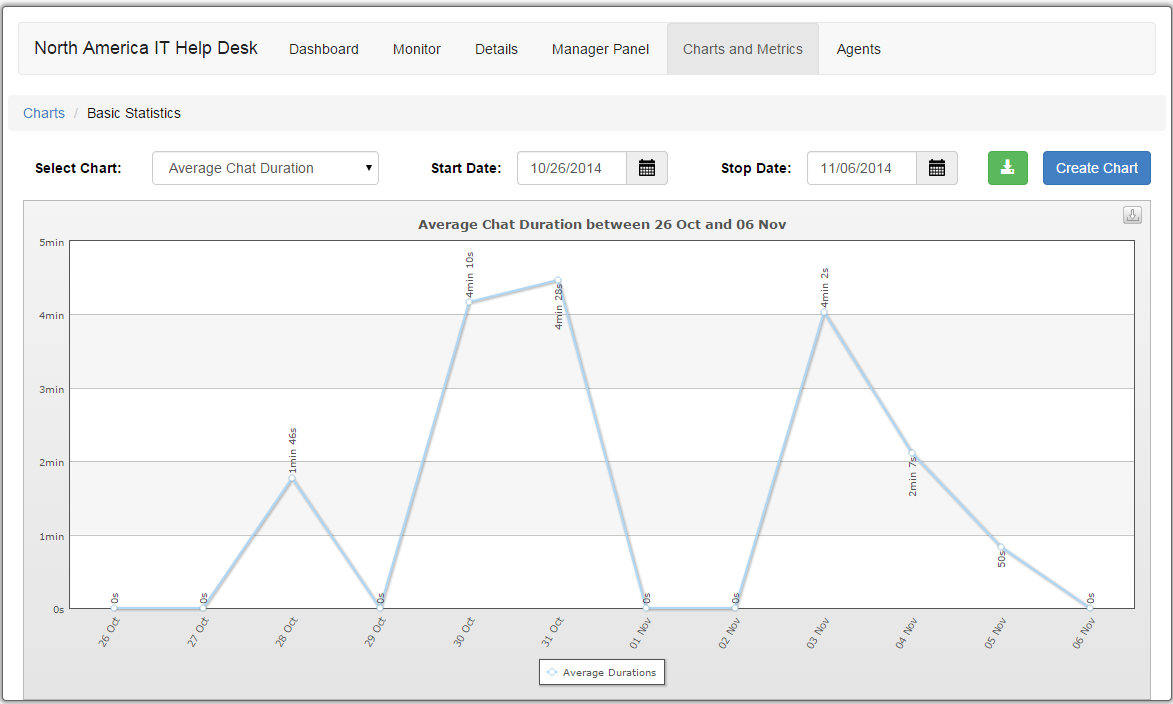This screenshot has width=1173, height=704.
Task: Open the Start Date calendar picker
Action: [x=647, y=168]
